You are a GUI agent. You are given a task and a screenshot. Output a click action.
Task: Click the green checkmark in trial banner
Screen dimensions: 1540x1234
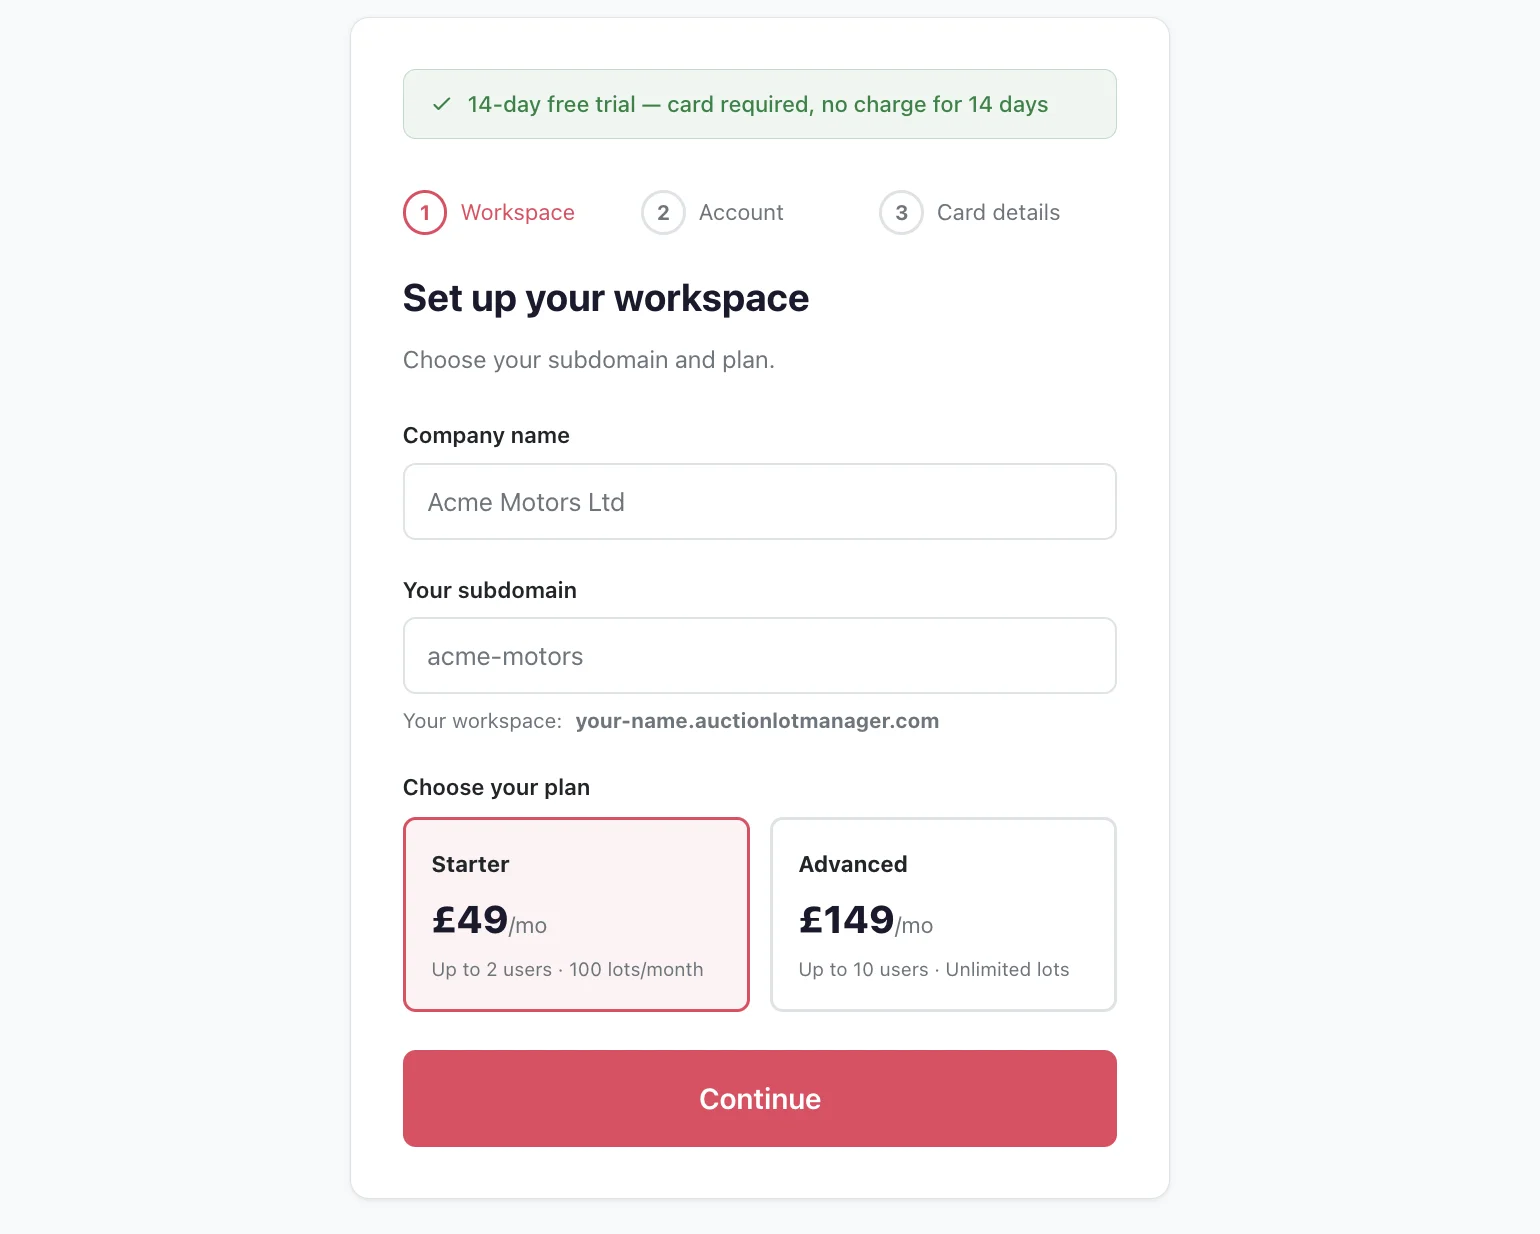pyautogui.click(x=441, y=104)
